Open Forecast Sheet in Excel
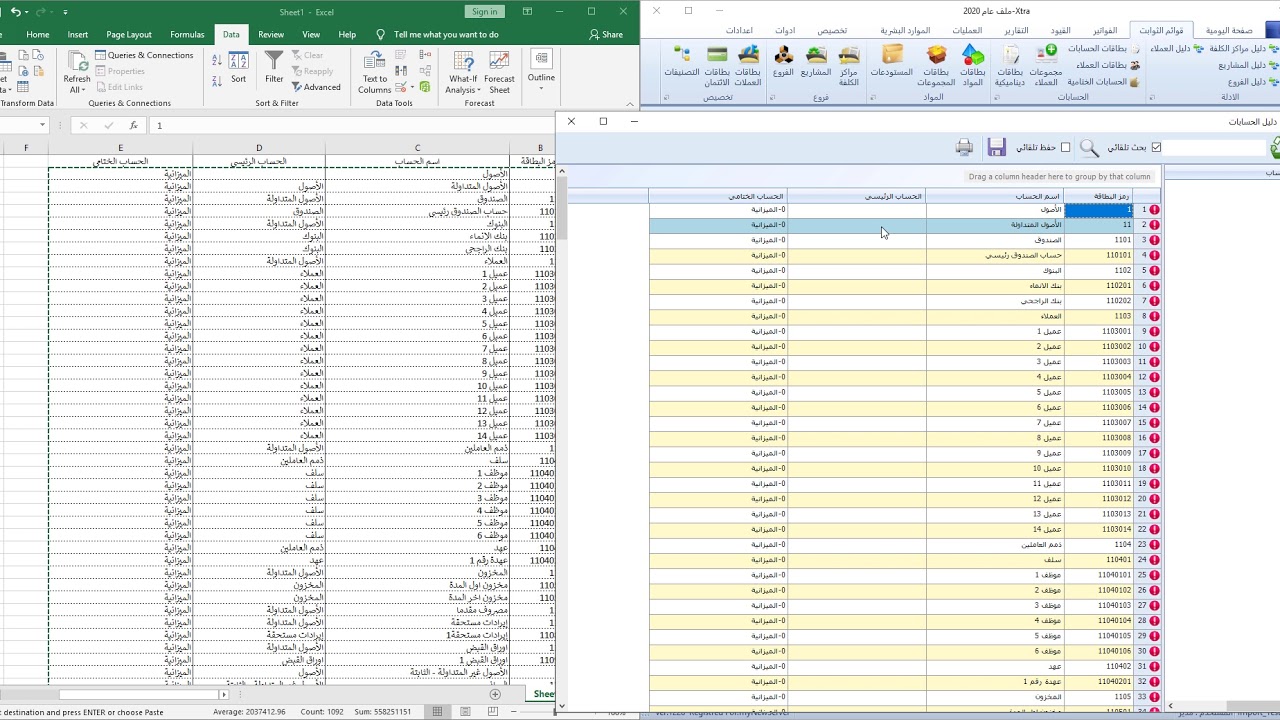The width and height of the screenshot is (1280, 720). (499, 72)
